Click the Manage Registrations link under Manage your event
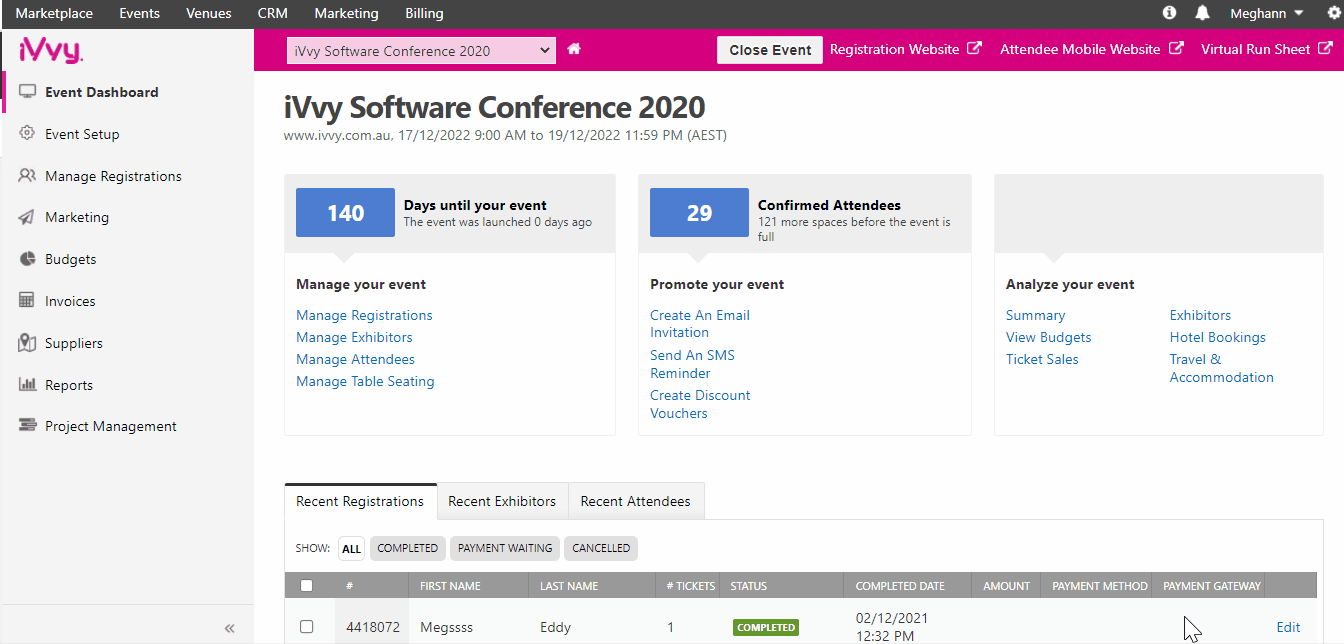Image resolution: width=1344 pixels, height=644 pixels. pos(364,315)
